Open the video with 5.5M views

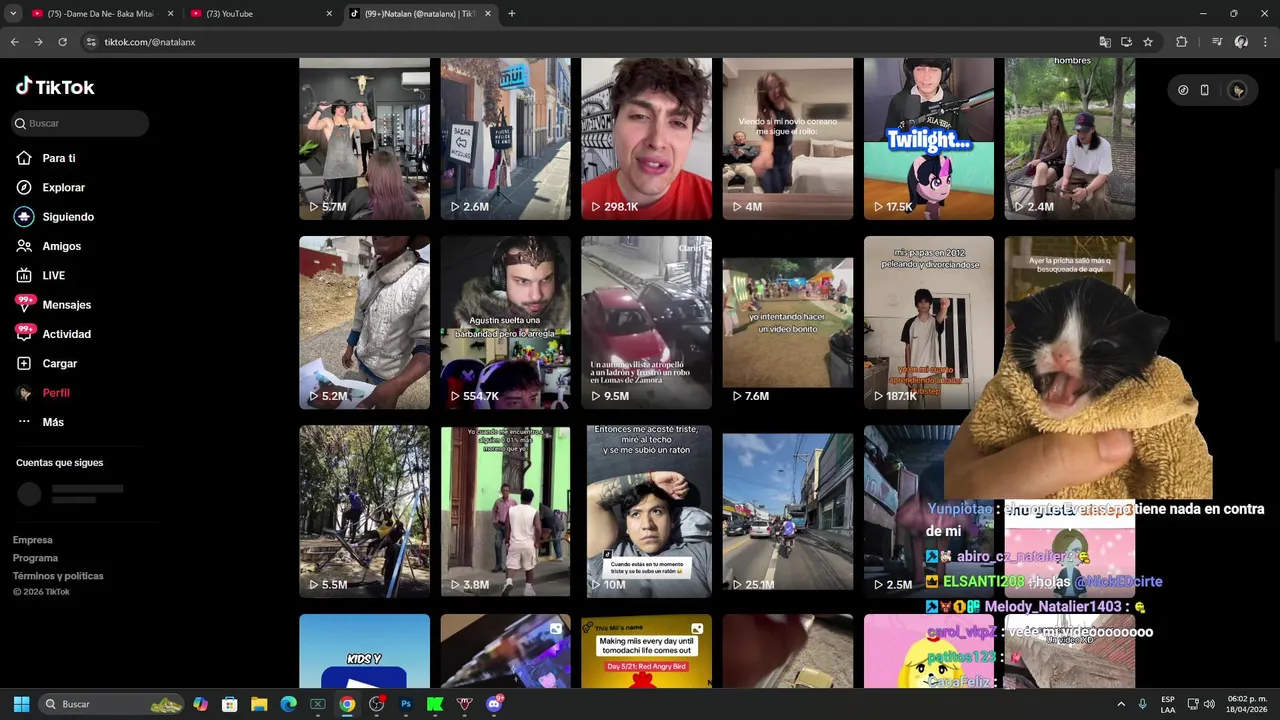pos(364,511)
